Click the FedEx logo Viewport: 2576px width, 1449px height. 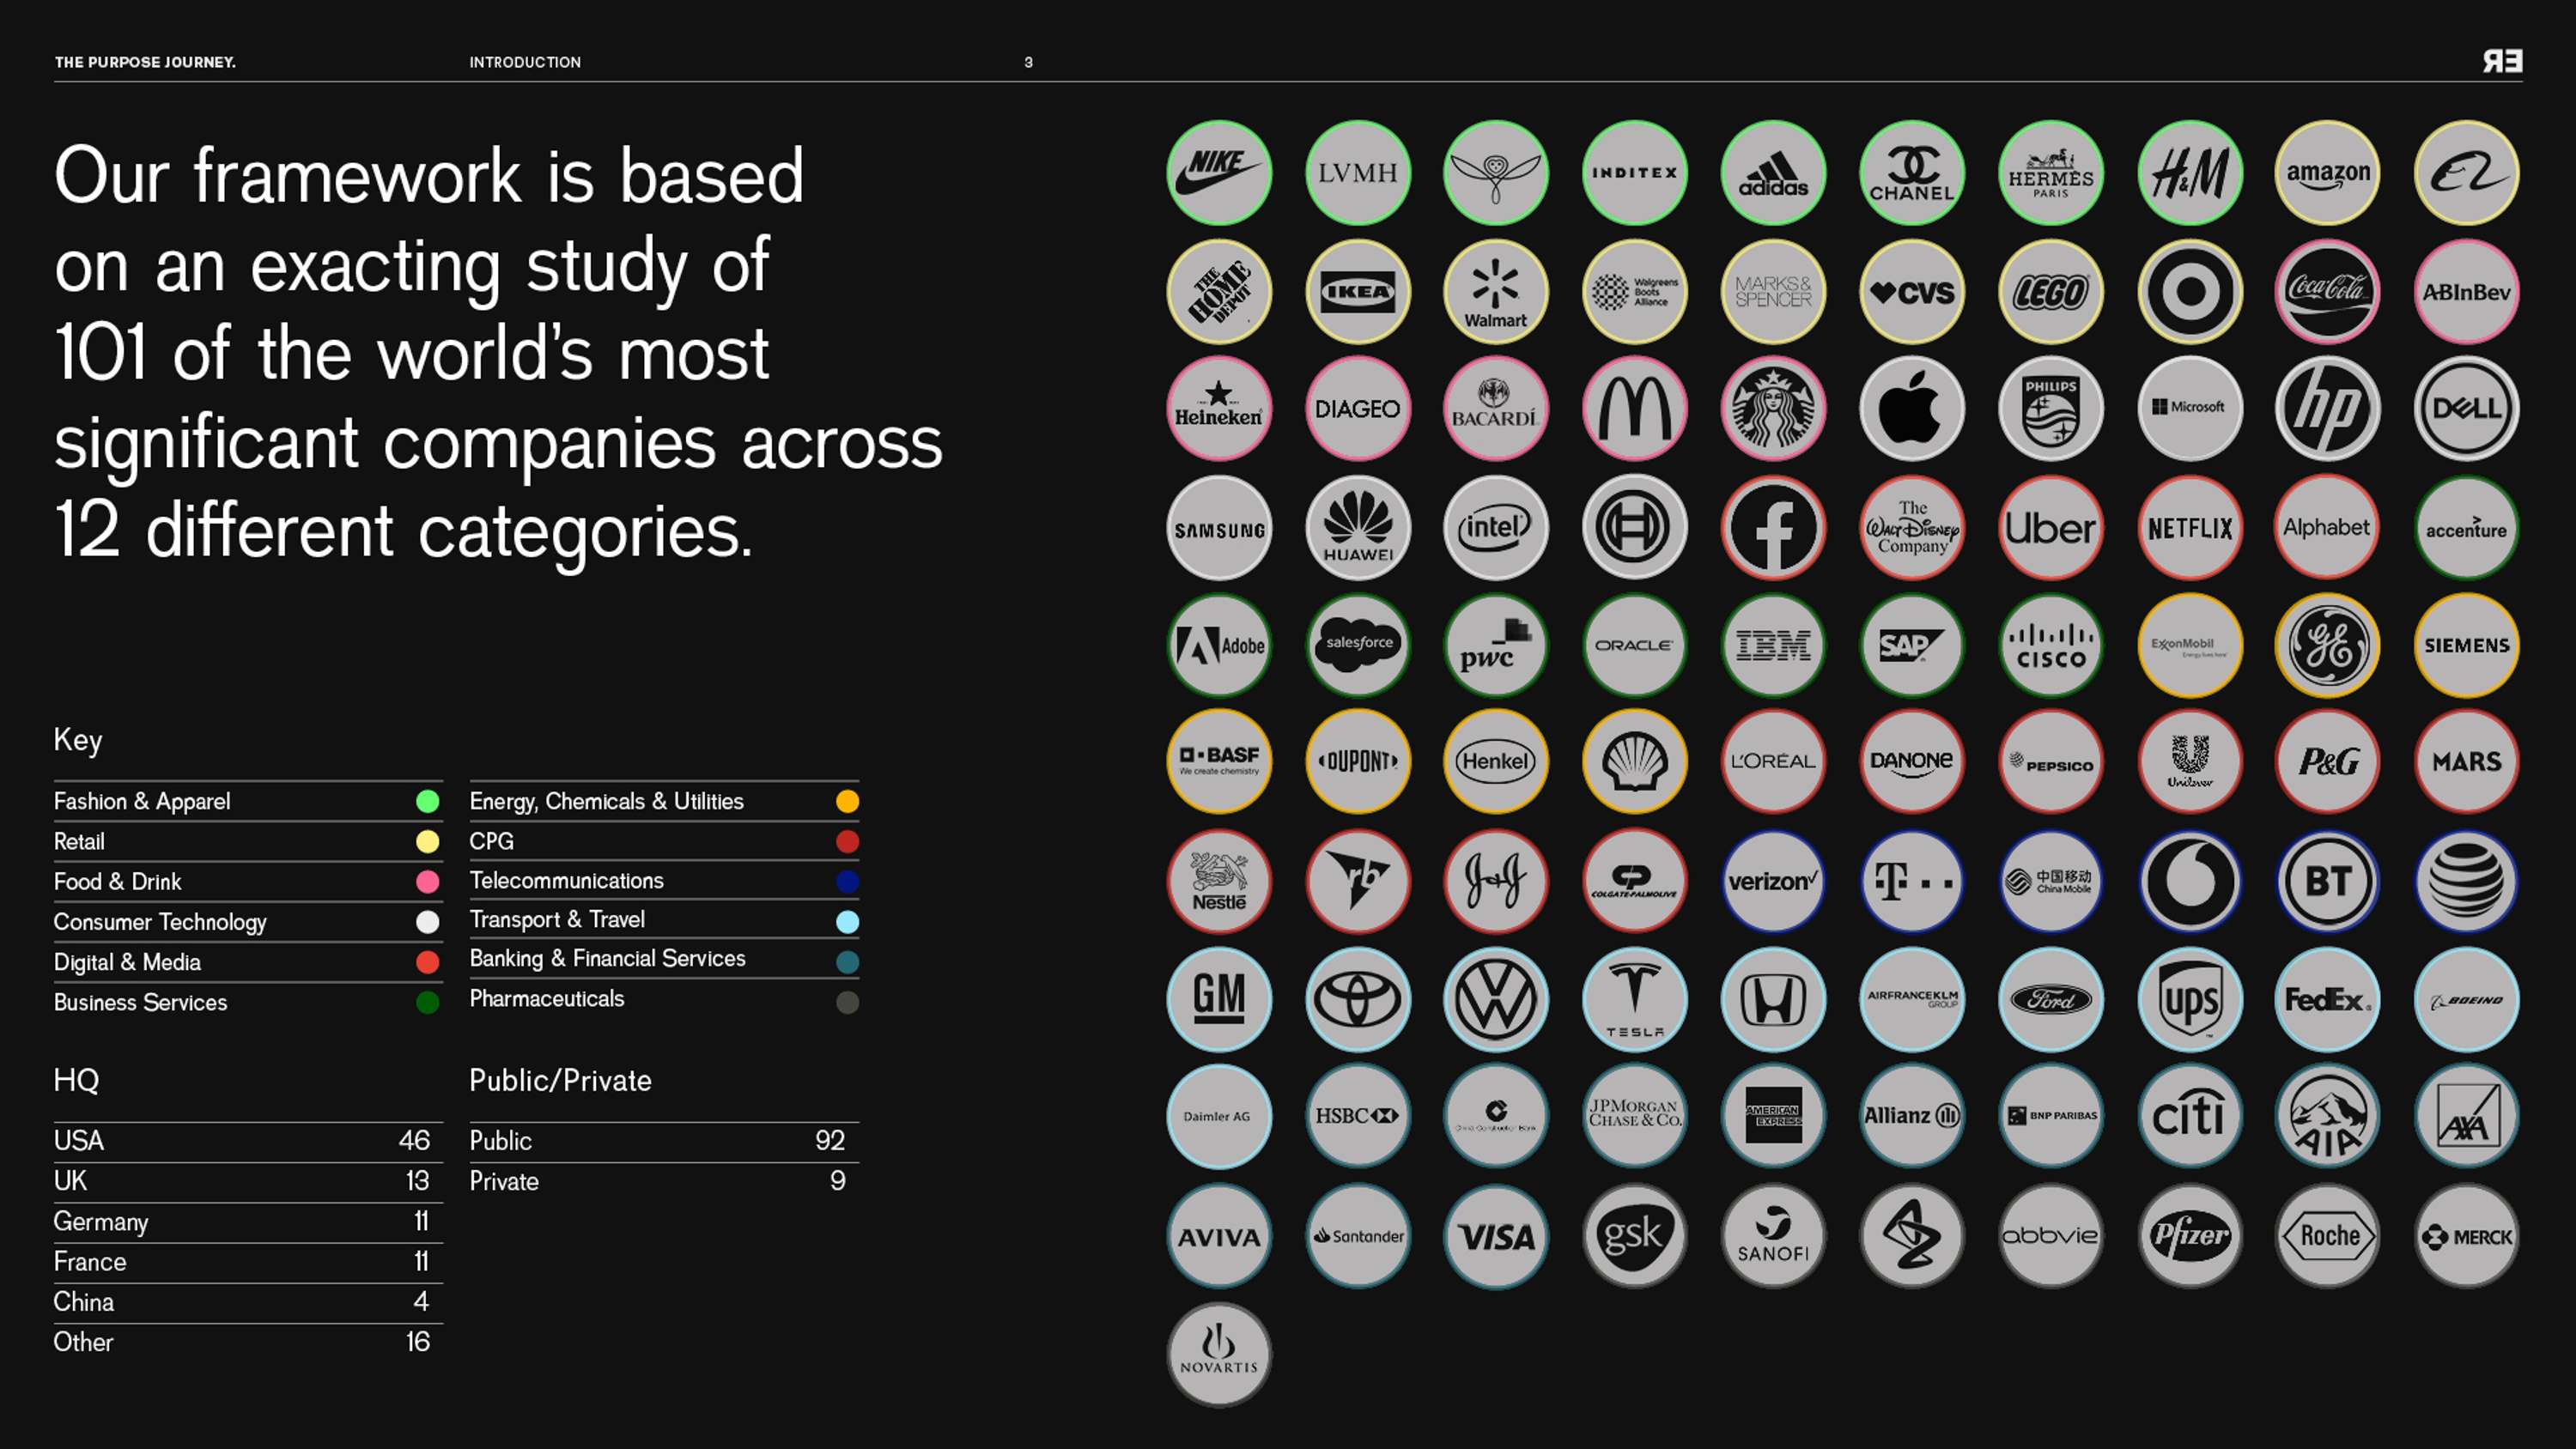pos(2328,999)
